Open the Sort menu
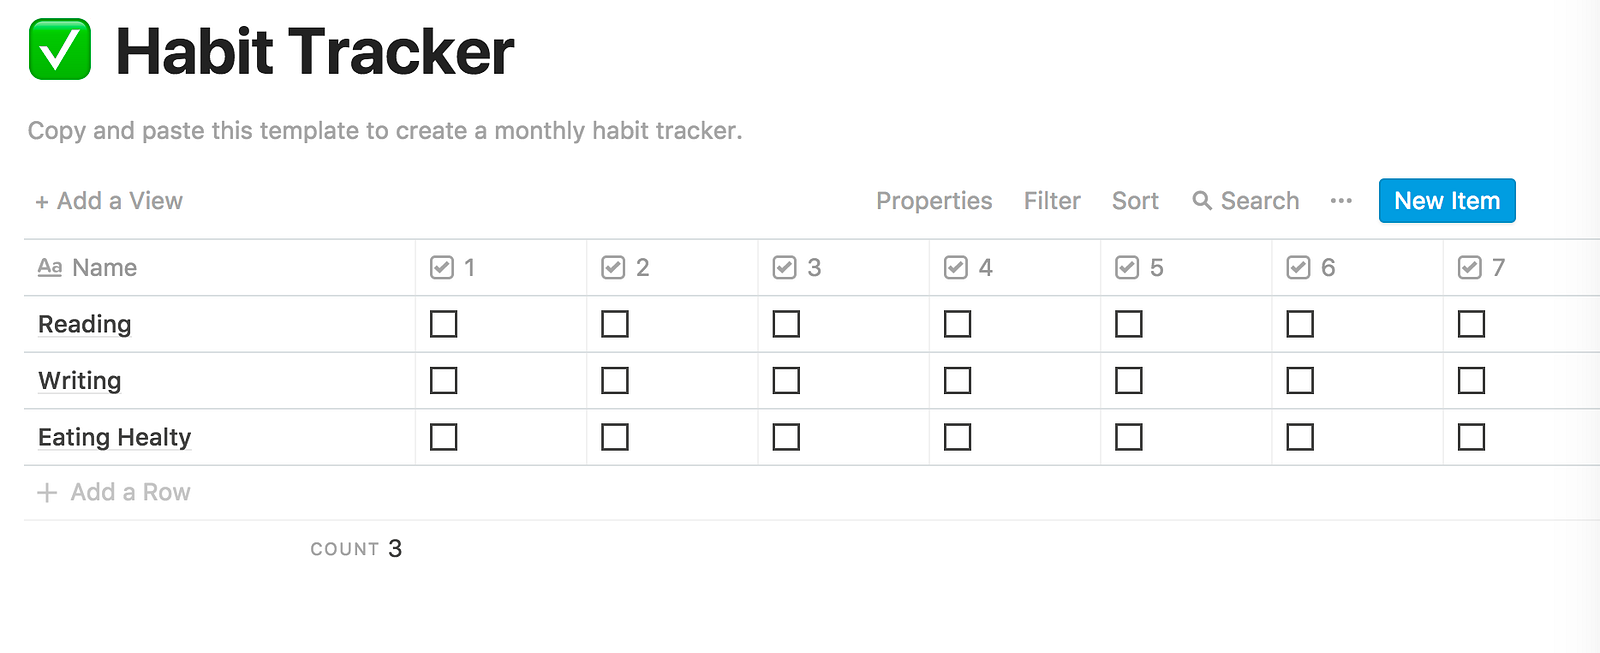The image size is (1600, 653). (1135, 201)
